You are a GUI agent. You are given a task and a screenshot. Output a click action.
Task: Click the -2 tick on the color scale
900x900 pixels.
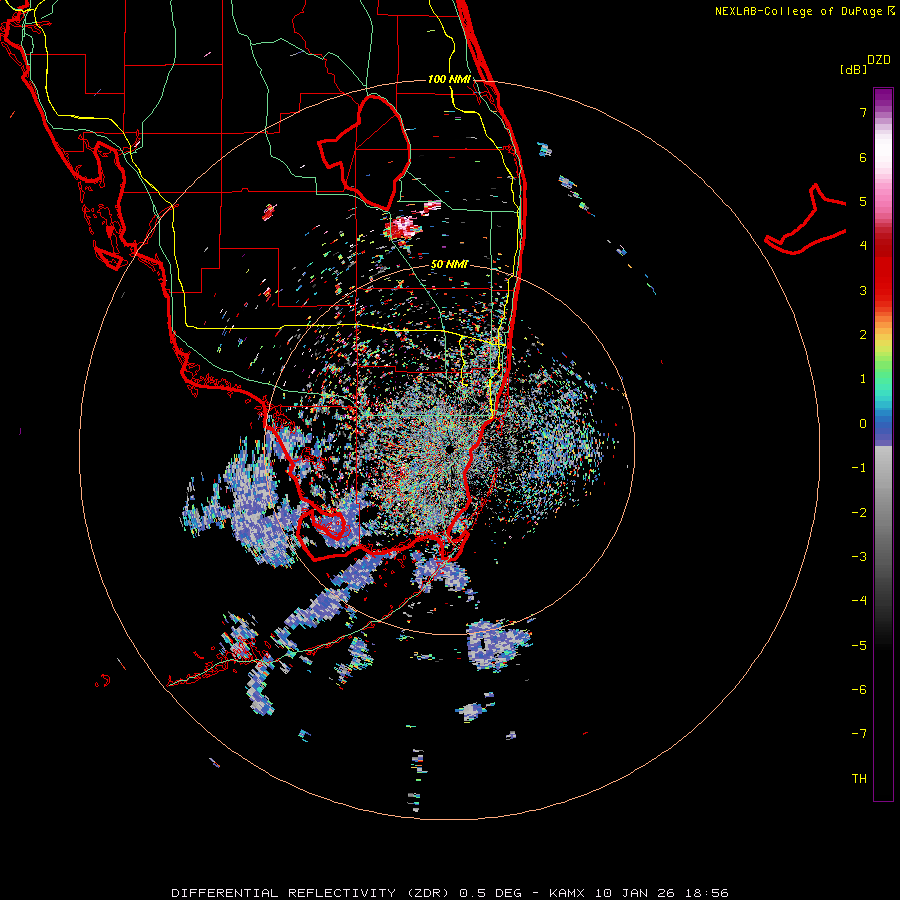pyautogui.click(x=859, y=512)
